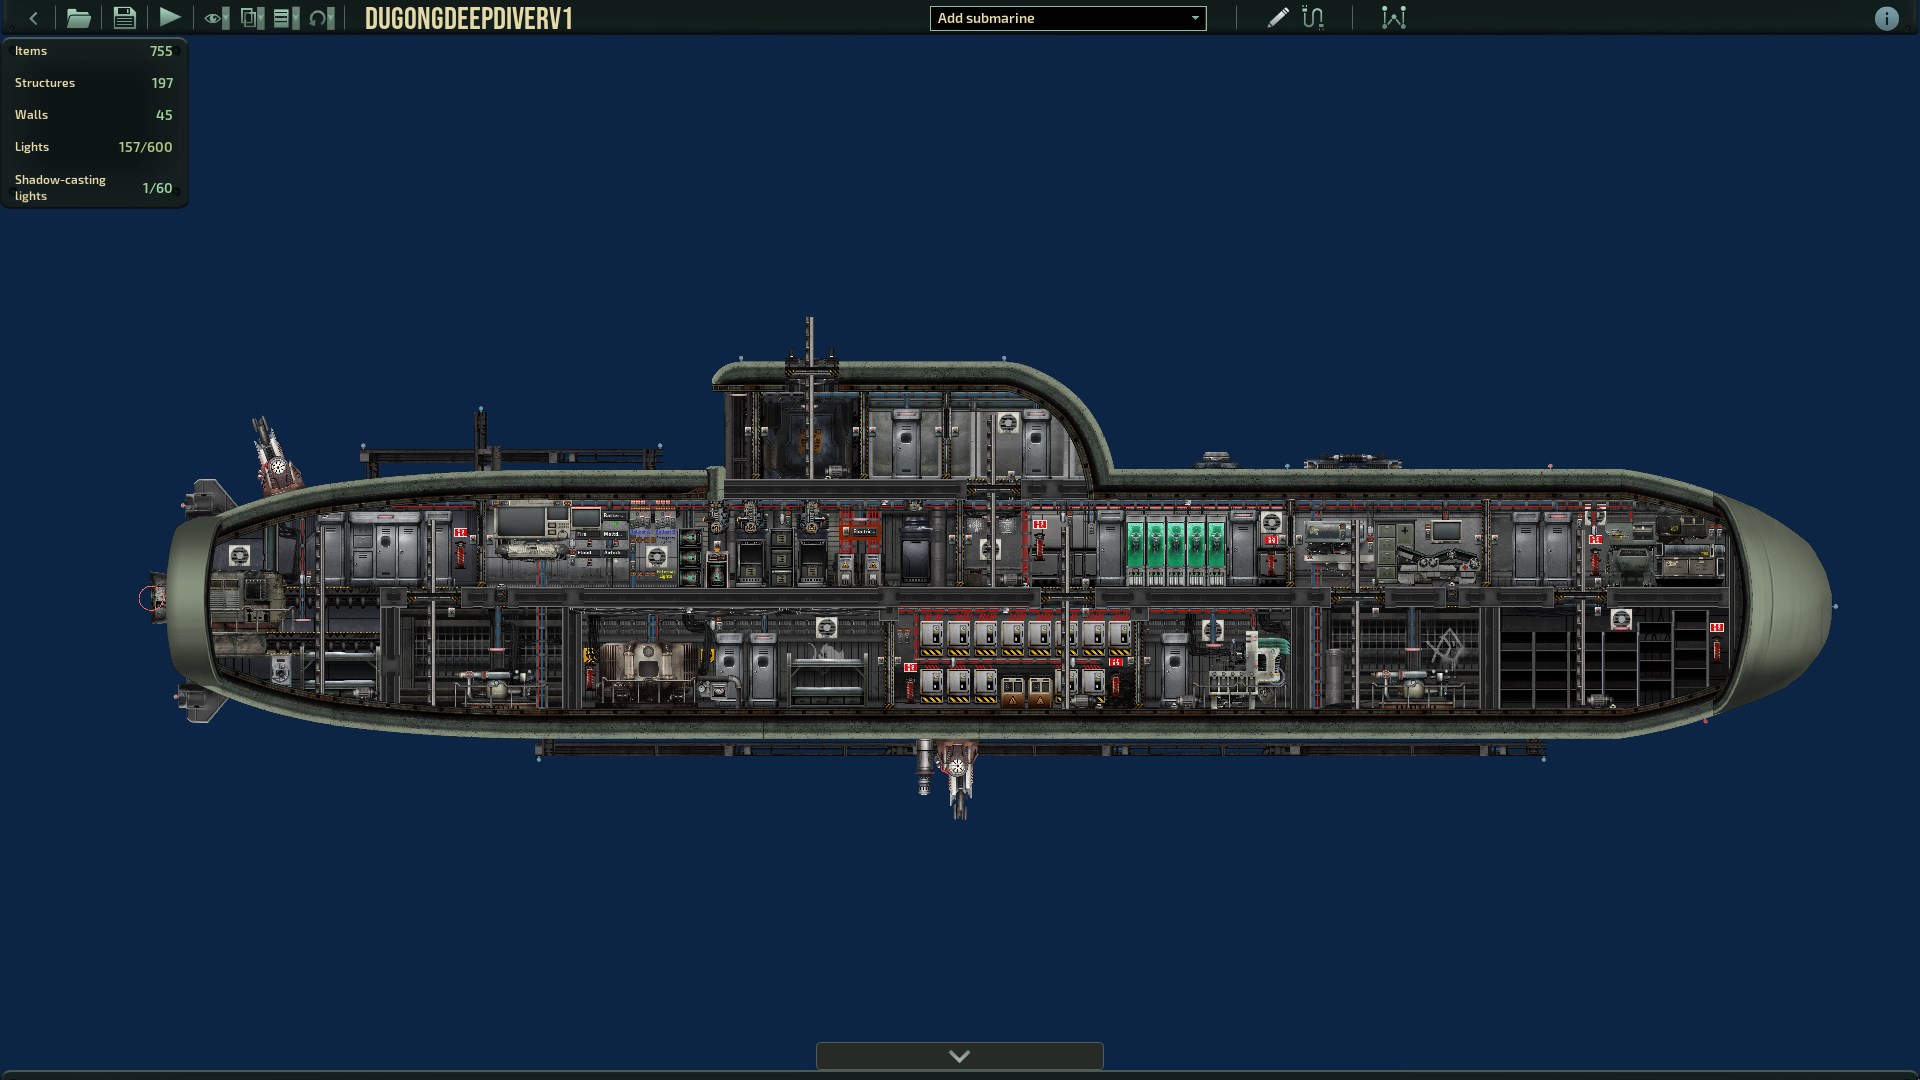Viewport: 1920px width, 1080px height.
Task: Open the eye visibility options dropdown
Action: click(x=216, y=18)
